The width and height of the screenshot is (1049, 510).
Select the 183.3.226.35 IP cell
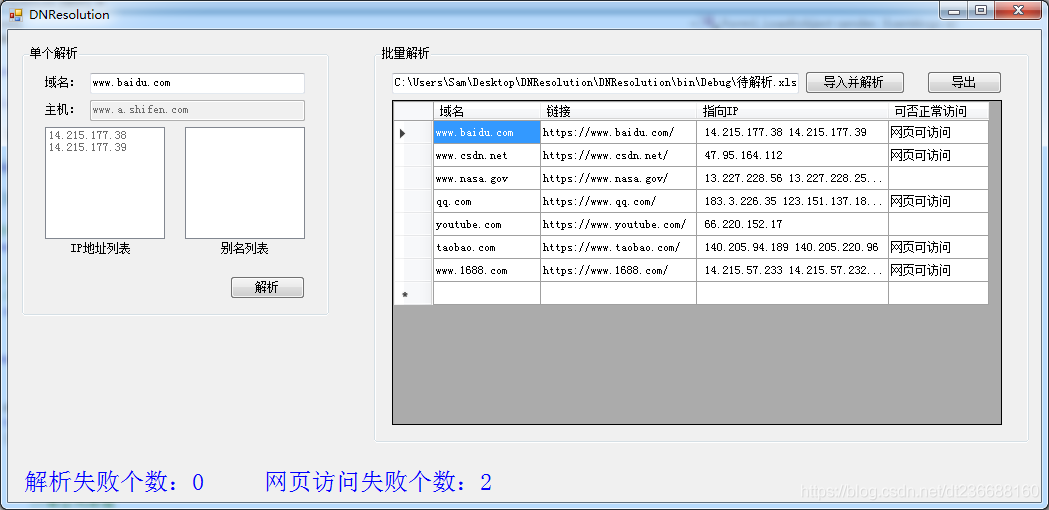tap(792, 201)
